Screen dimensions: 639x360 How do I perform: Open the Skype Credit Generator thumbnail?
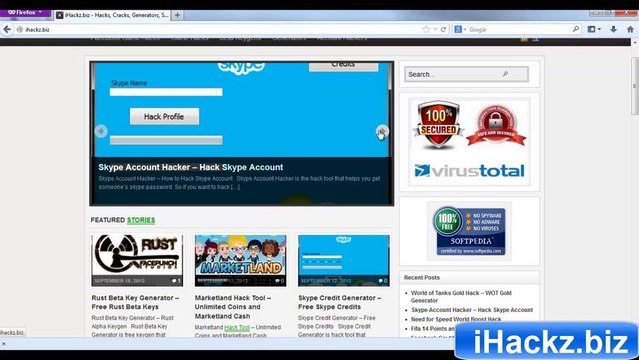pos(344,260)
